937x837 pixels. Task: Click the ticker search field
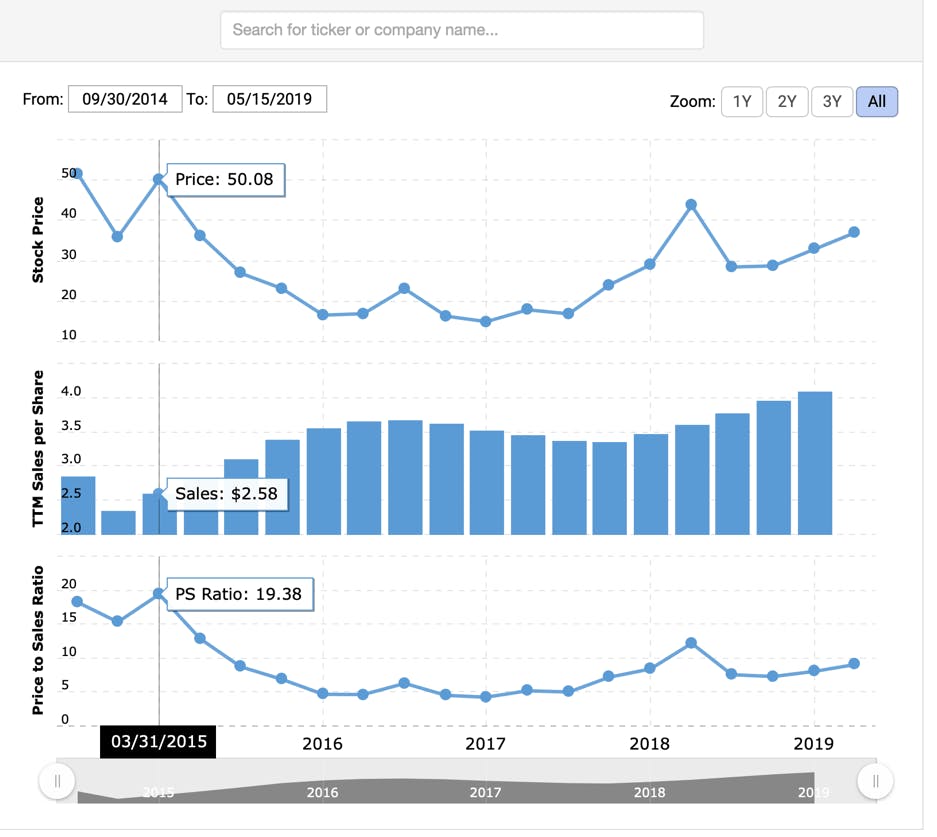point(461,30)
